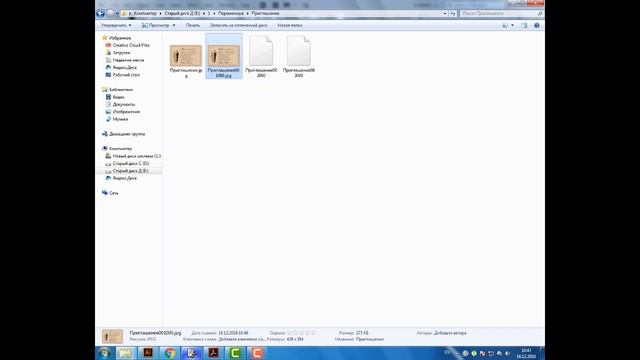The image size is (640, 360).
Task: Click the preview thumbnail in details pane
Action: [x=112, y=336]
